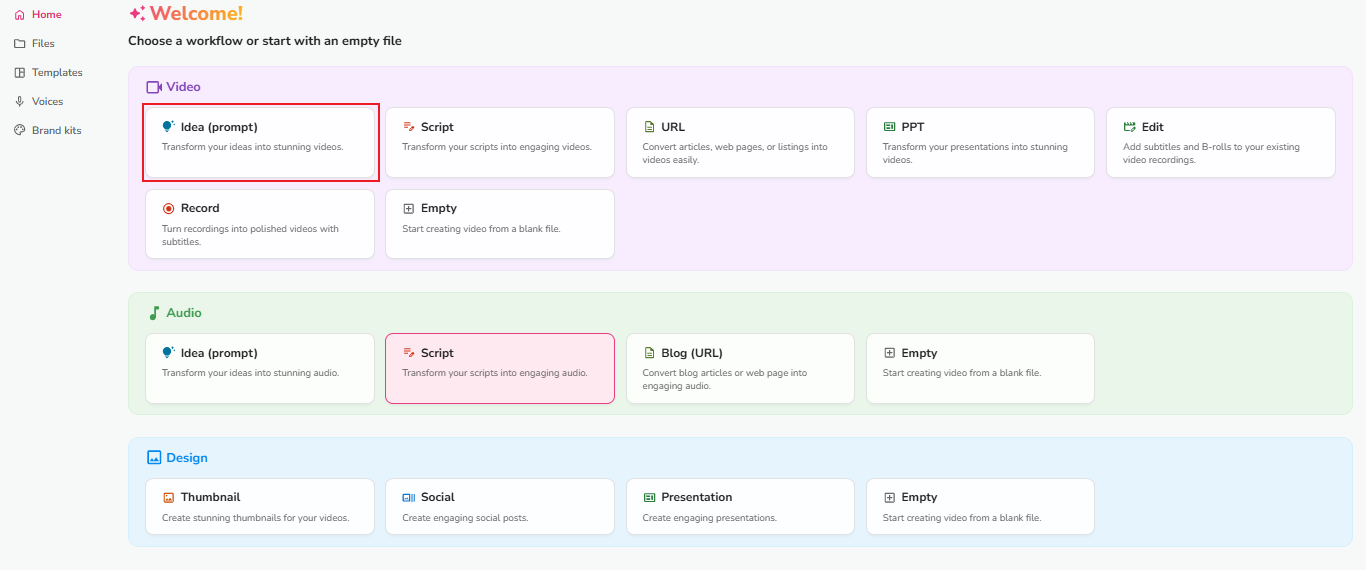Choose the URL to video workflow
Viewport: 1366px width, 570px height.
click(x=740, y=142)
